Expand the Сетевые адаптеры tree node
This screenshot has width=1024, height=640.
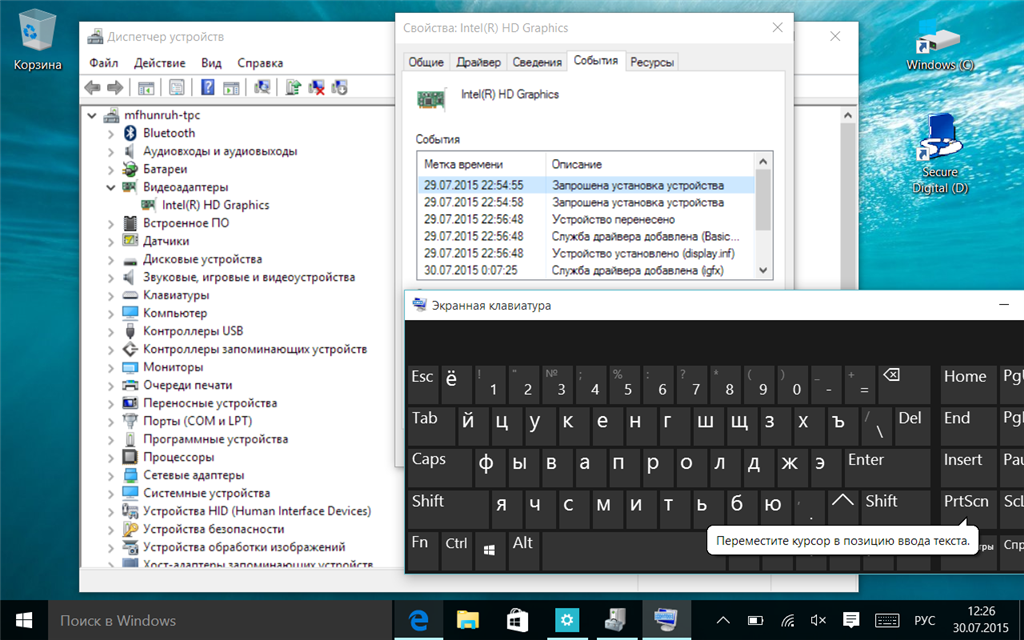click(x=110, y=475)
